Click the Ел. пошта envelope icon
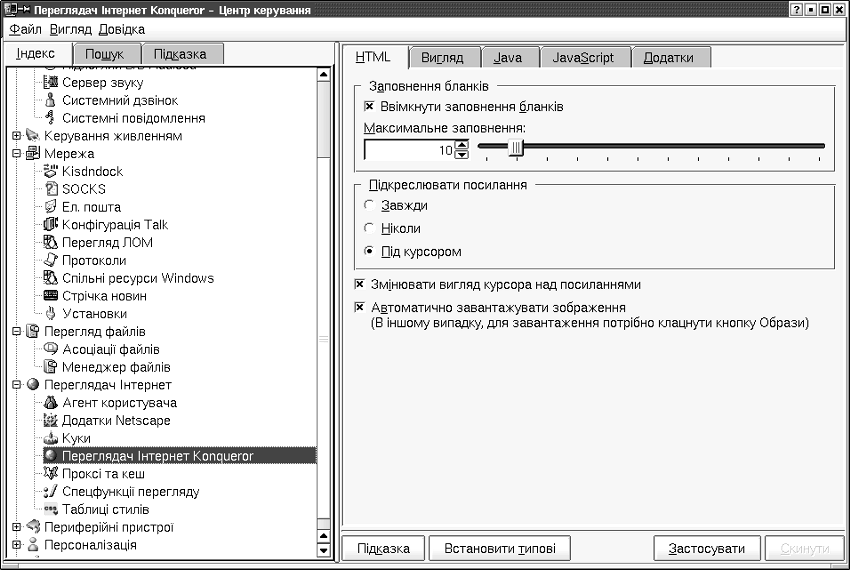The image size is (850, 570). click(51, 207)
